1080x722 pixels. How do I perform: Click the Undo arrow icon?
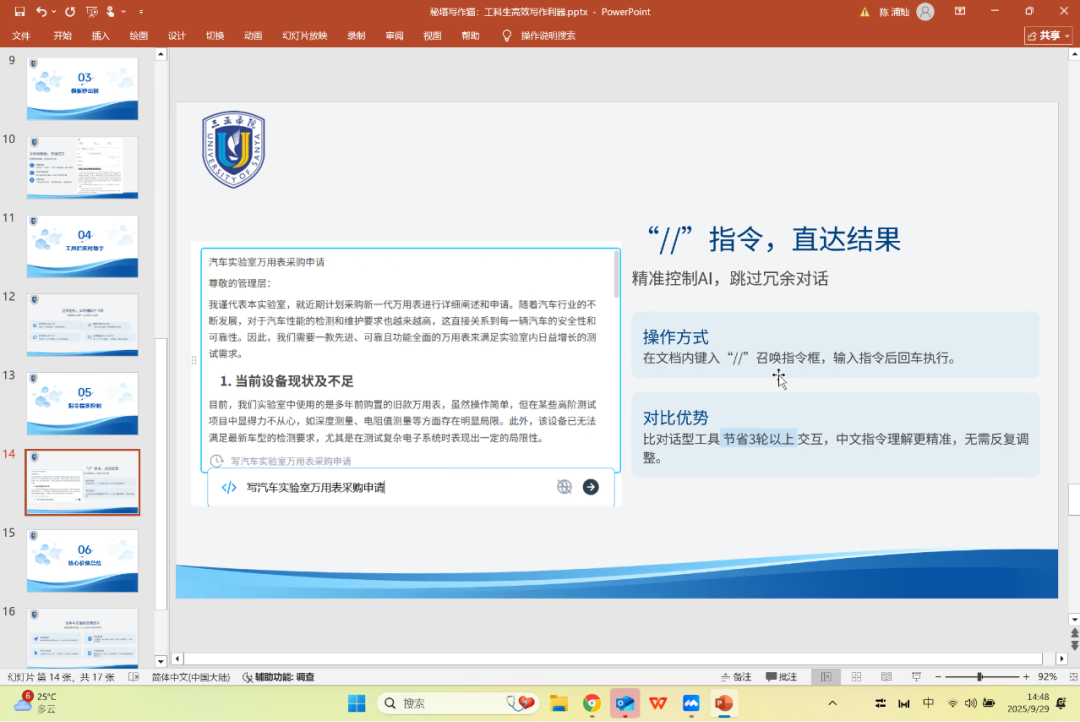pyautogui.click(x=40, y=11)
